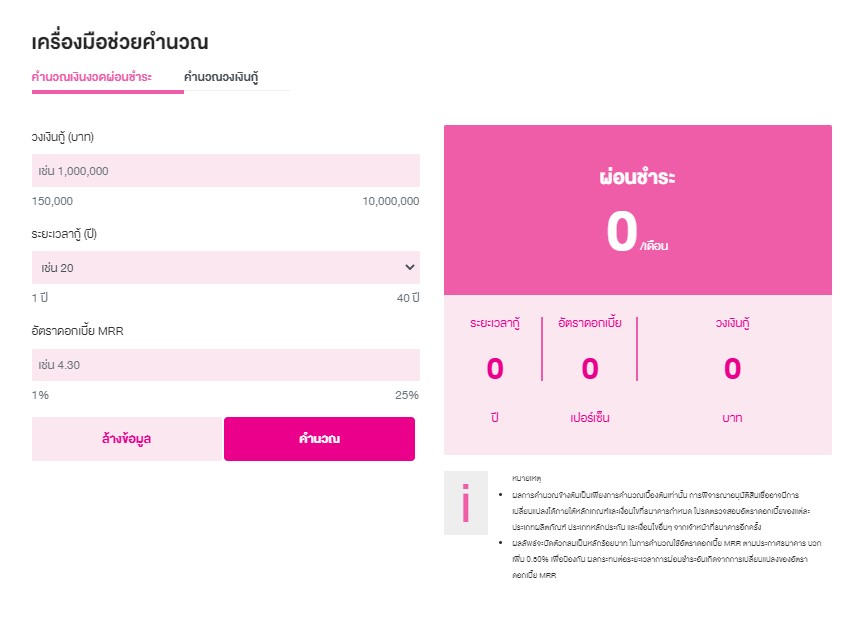Switch to คำนวณเงินงวดผ่อนชำระ tab
This screenshot has height=632, width=863.
tap(92, 77)
